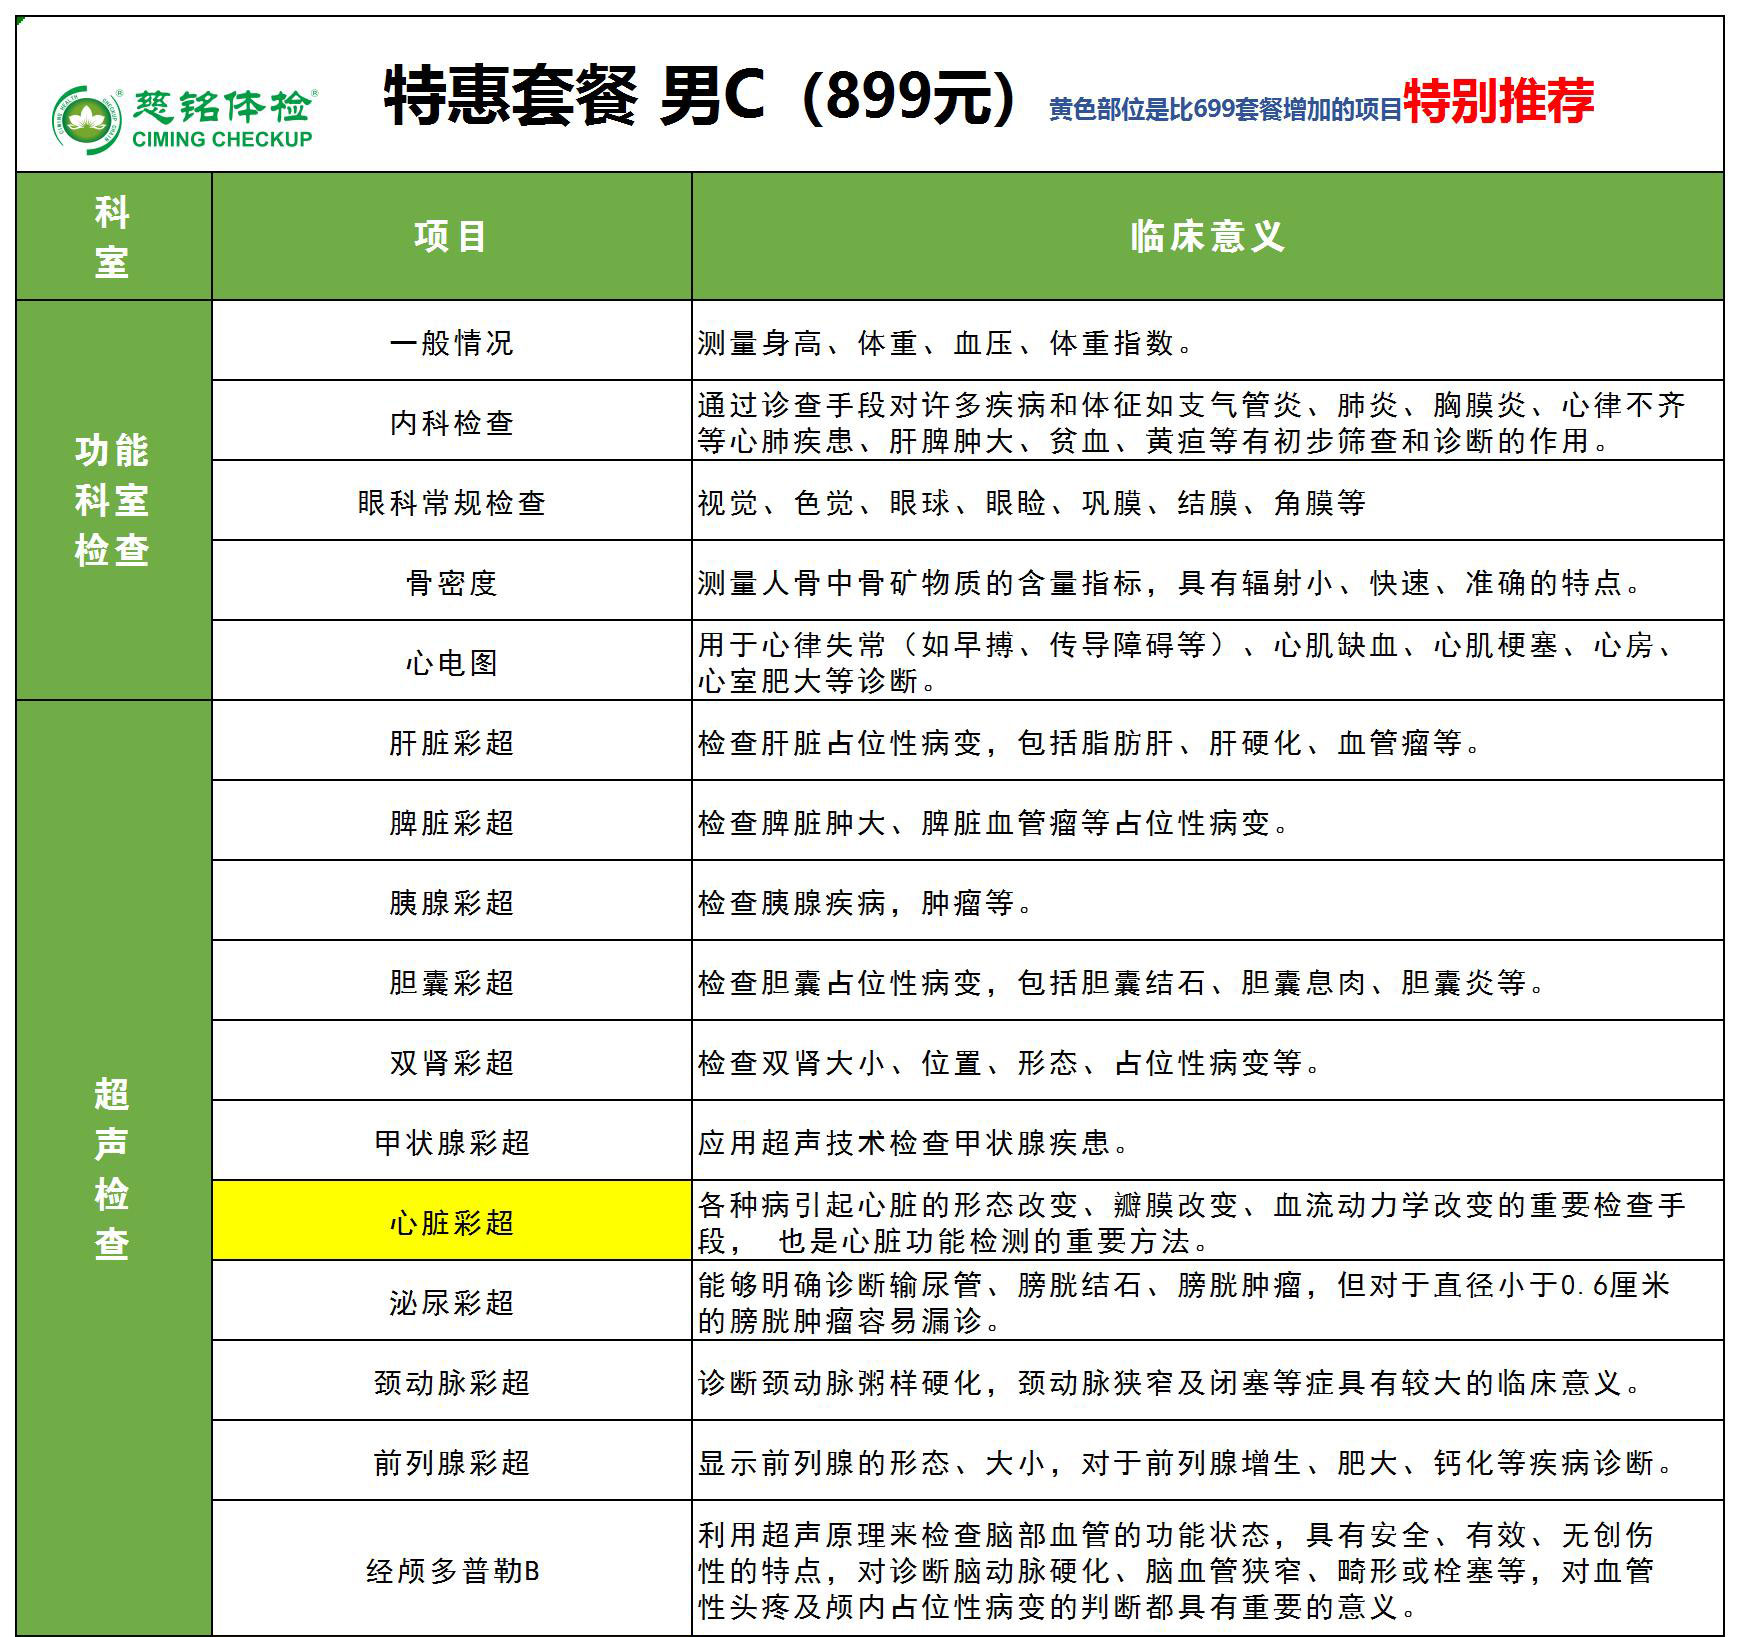This screenshot has width=1740, height=1637.
Task: Click the text 检查胆囊占位性病变
Action: 840,982
